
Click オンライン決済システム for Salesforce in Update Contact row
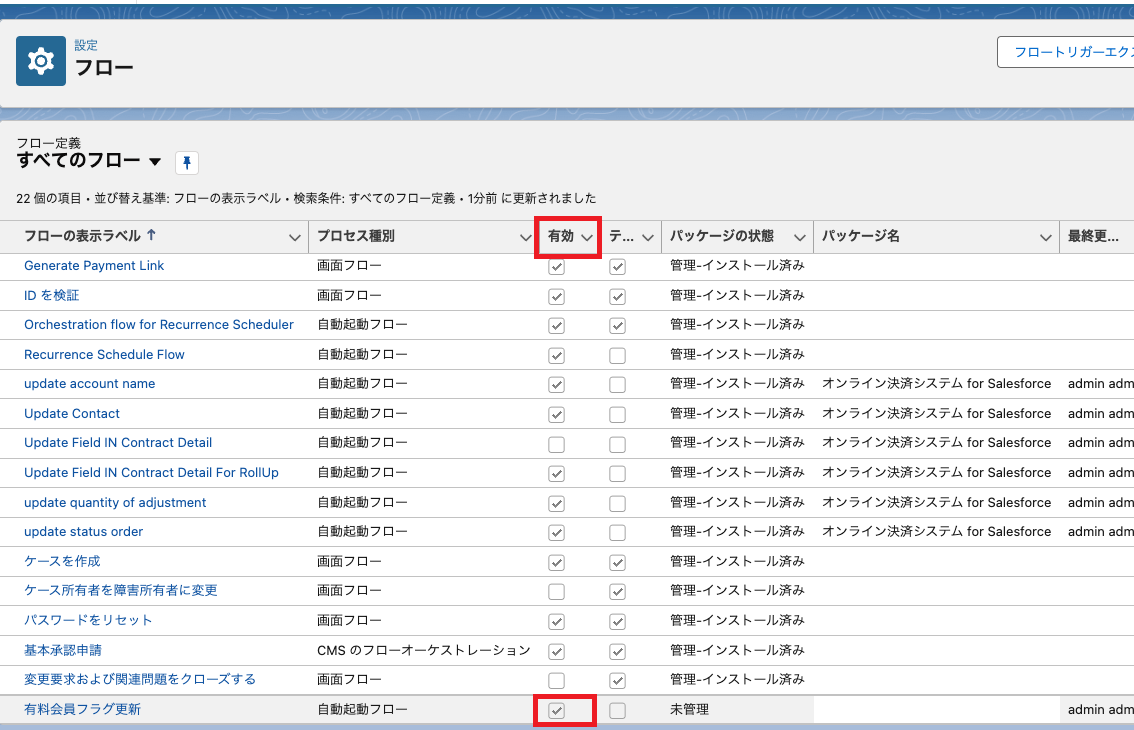pyautogui.click(x=937, y=413)
